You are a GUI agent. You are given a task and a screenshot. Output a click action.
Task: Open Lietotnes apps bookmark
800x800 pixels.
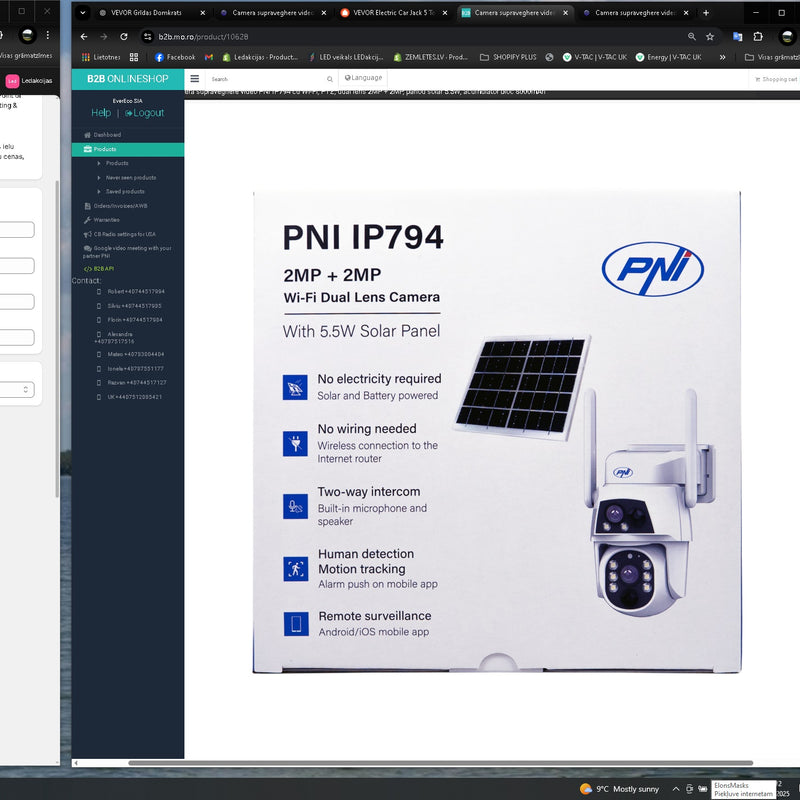click(102, 57)
